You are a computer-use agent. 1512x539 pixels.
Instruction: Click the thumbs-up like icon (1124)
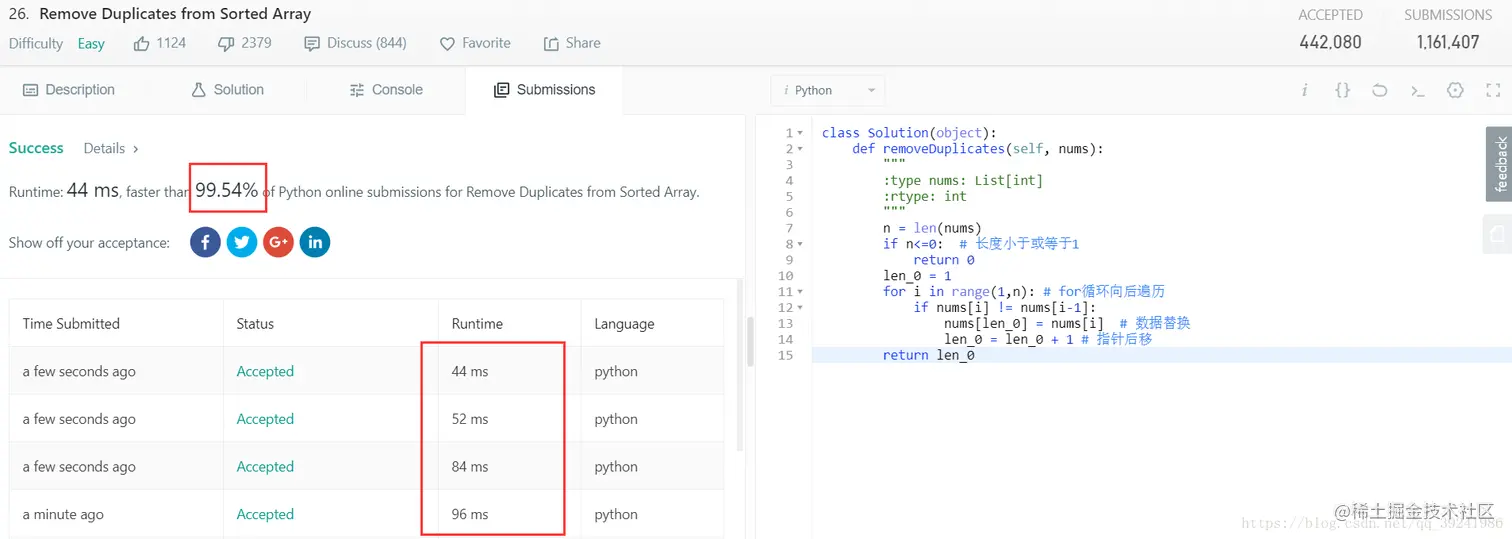141,43
